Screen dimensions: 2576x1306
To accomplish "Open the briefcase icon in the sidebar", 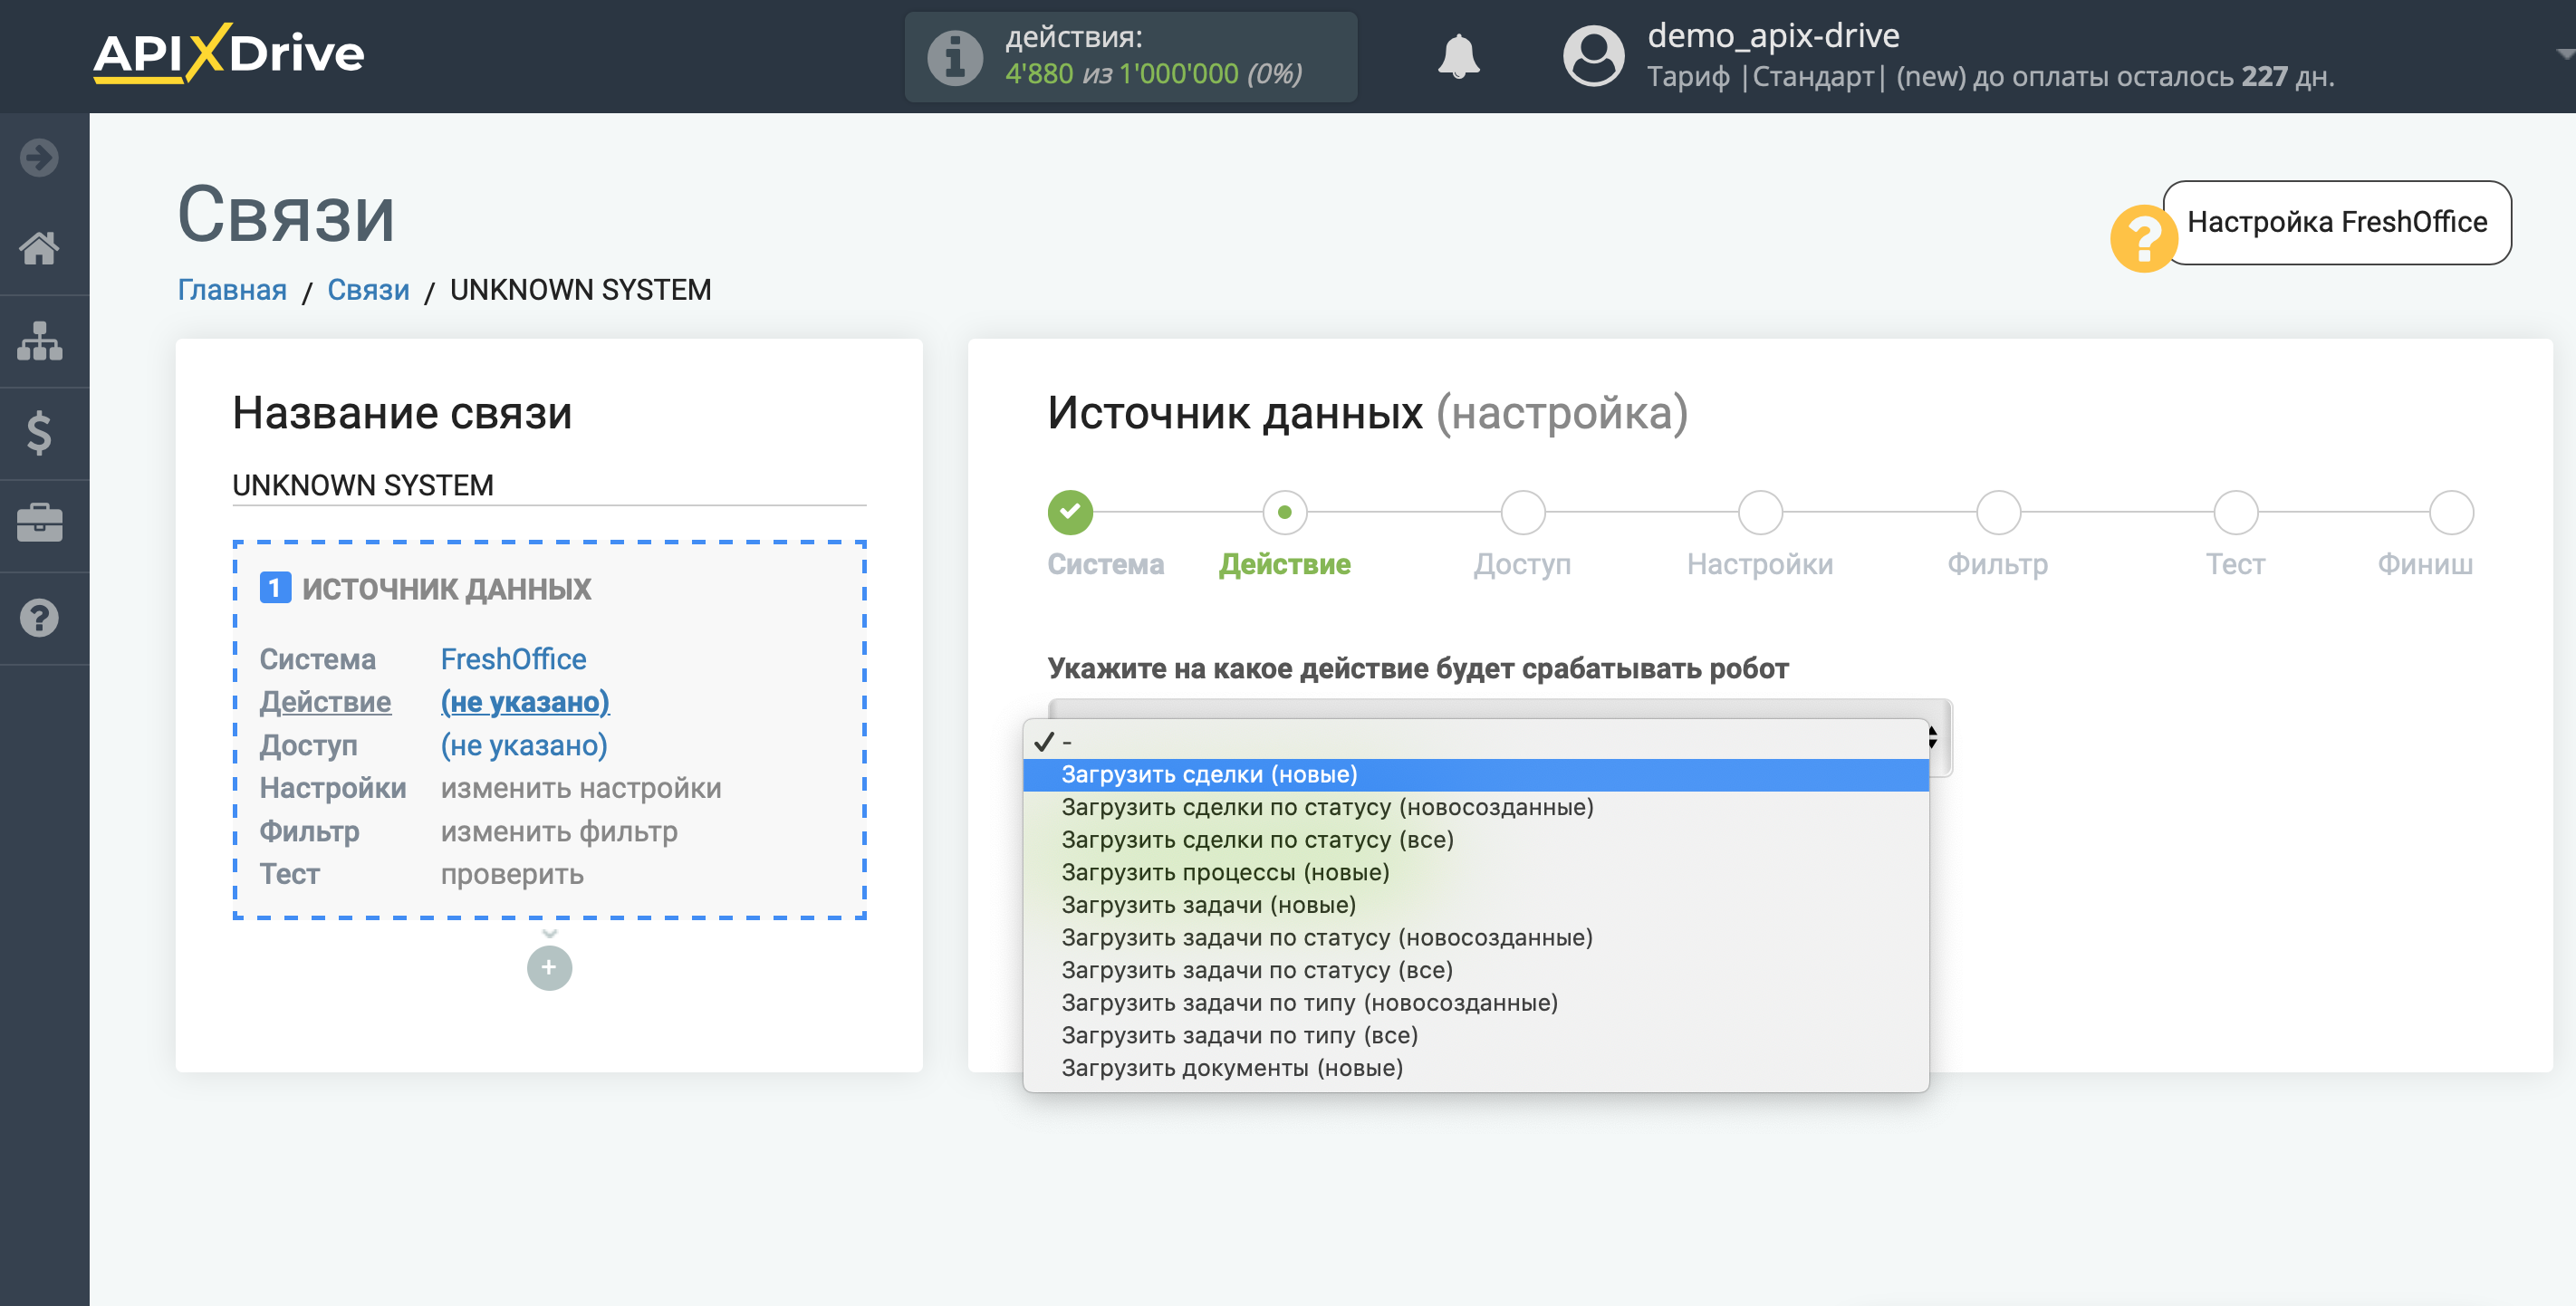I will [40, 524].
